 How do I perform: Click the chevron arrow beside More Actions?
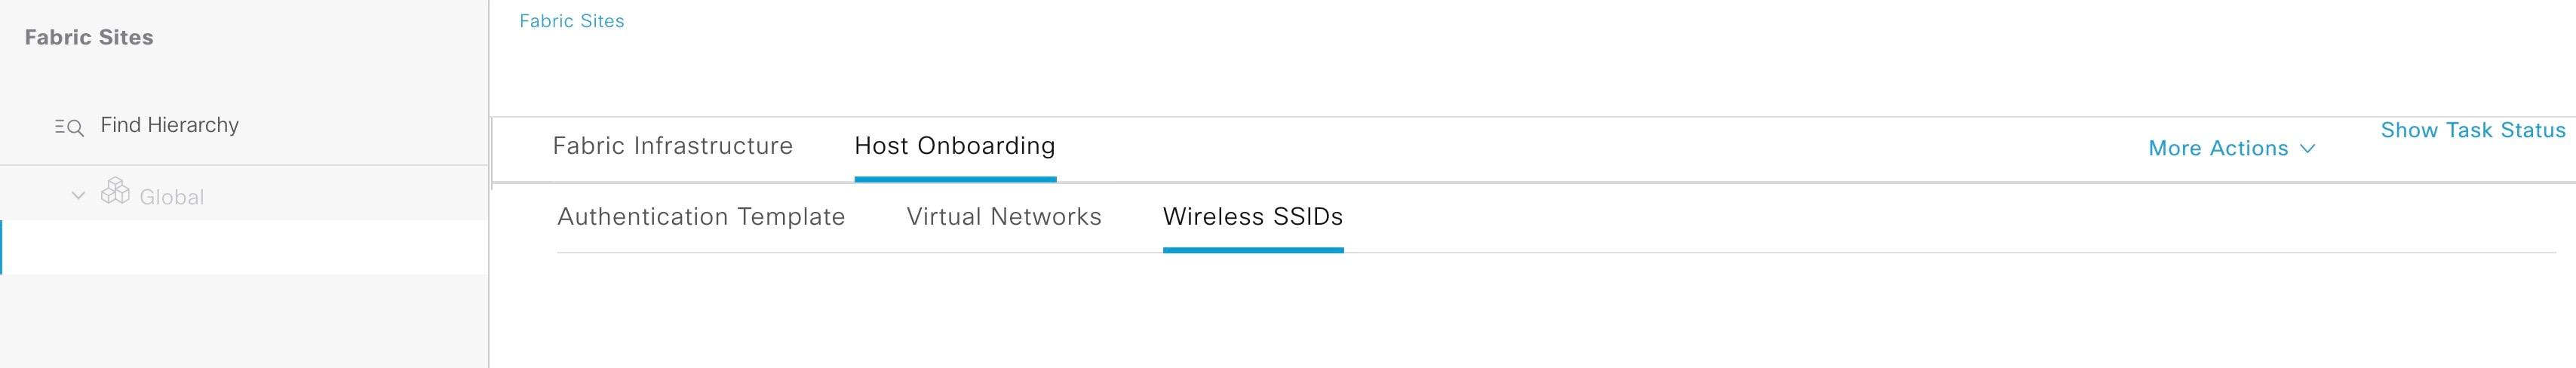pyautogui.click(x=2308, y=149)
